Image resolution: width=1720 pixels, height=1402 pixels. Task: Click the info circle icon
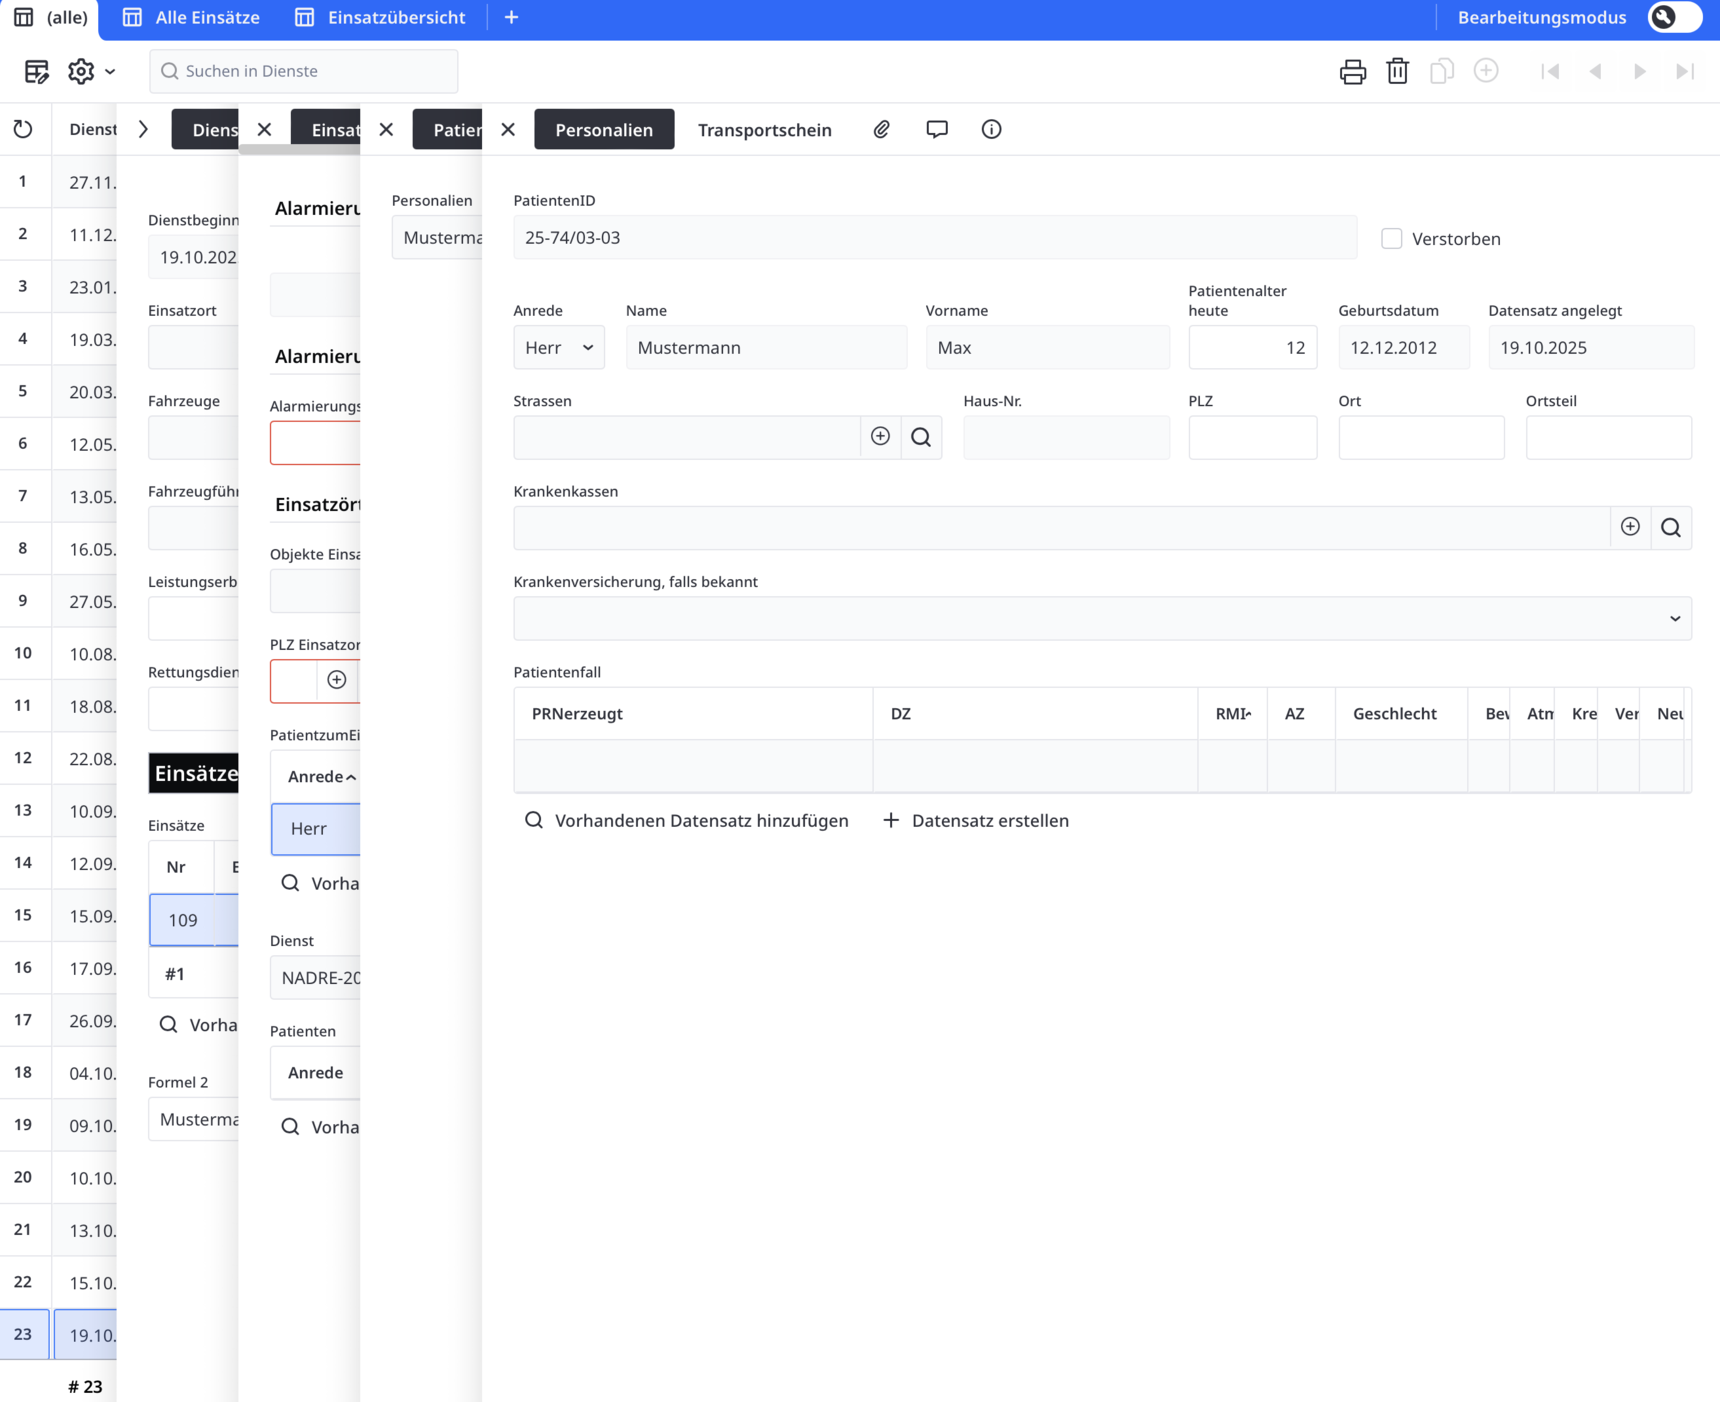click(991, 129)
